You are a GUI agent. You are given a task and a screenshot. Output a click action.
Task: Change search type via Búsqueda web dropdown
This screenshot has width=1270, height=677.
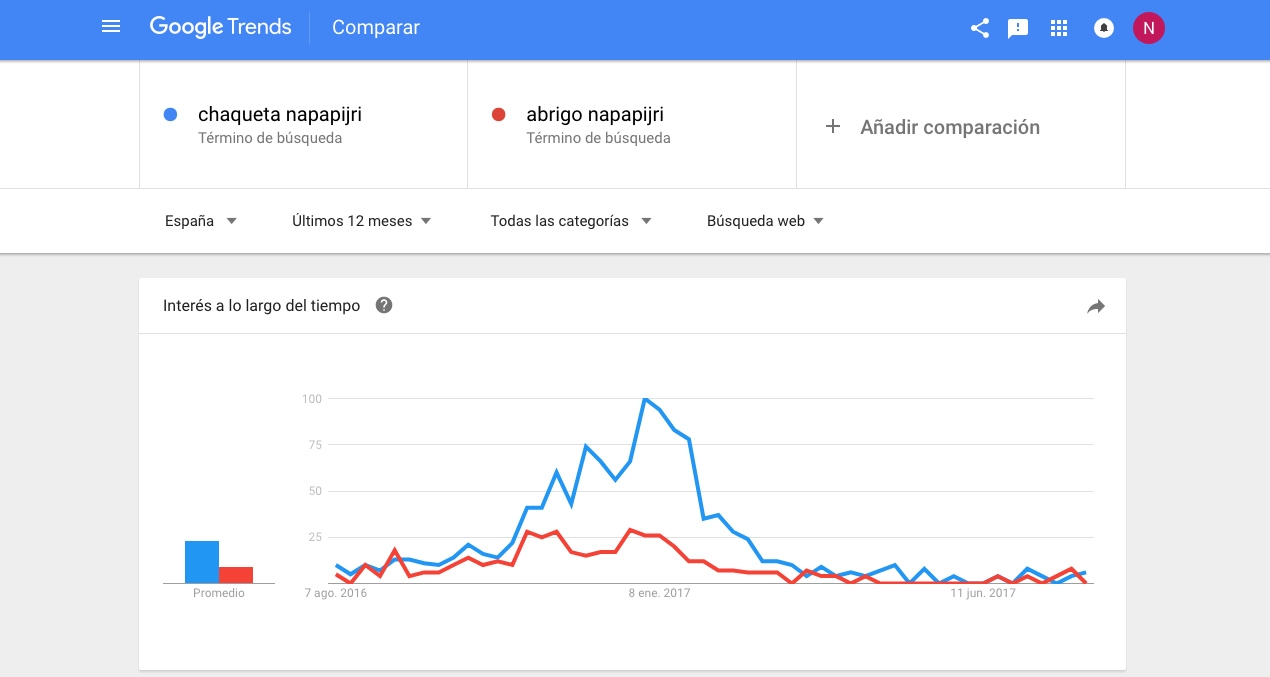pyautogui.click(x=763, y=220)
